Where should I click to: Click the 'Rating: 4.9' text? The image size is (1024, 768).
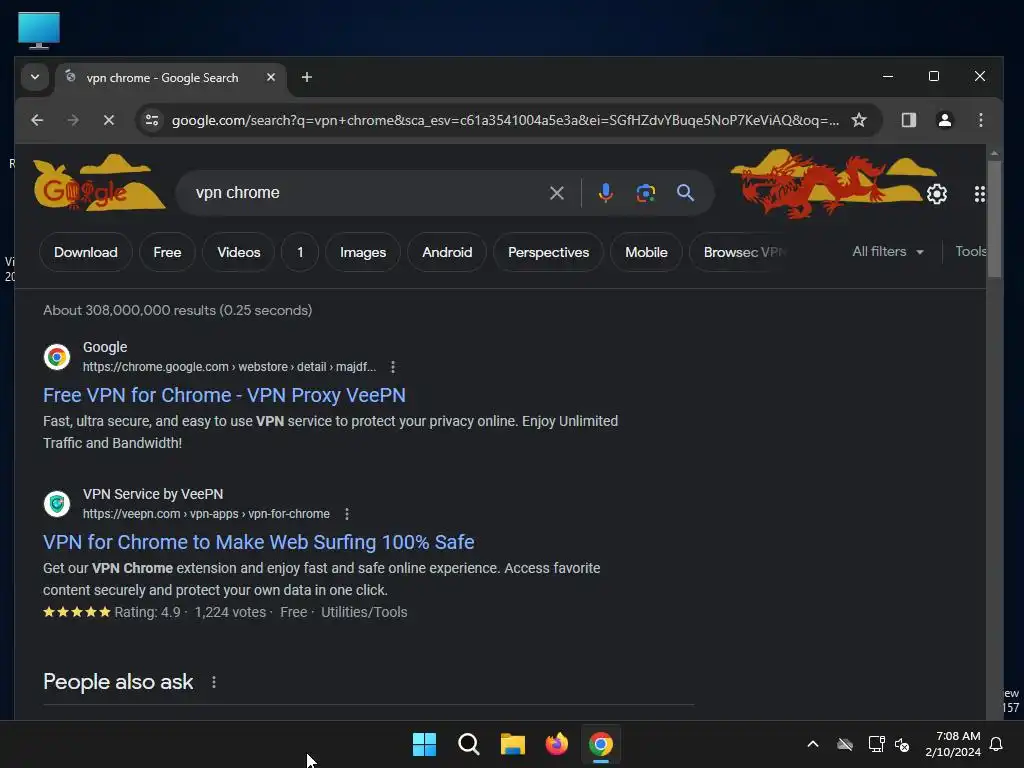pos(147,613)
